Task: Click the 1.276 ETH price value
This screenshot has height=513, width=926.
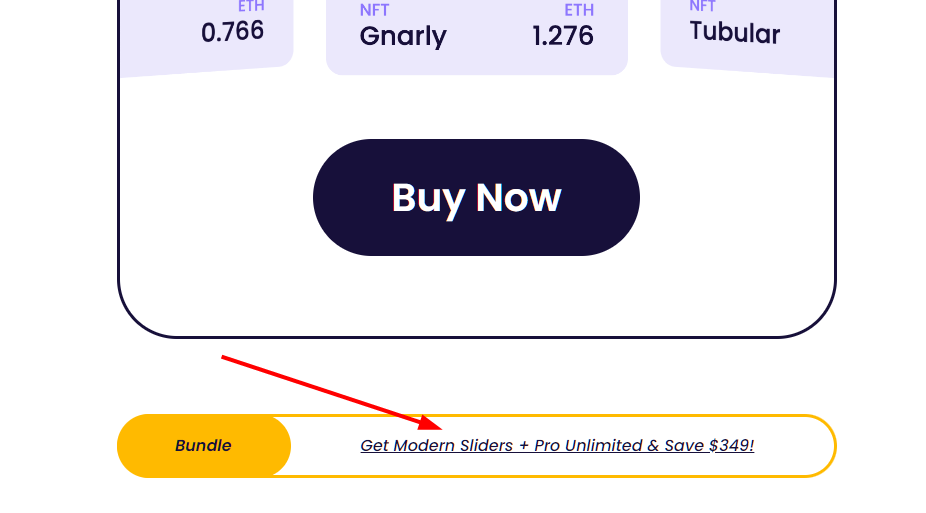Action: tap(563, 36)
